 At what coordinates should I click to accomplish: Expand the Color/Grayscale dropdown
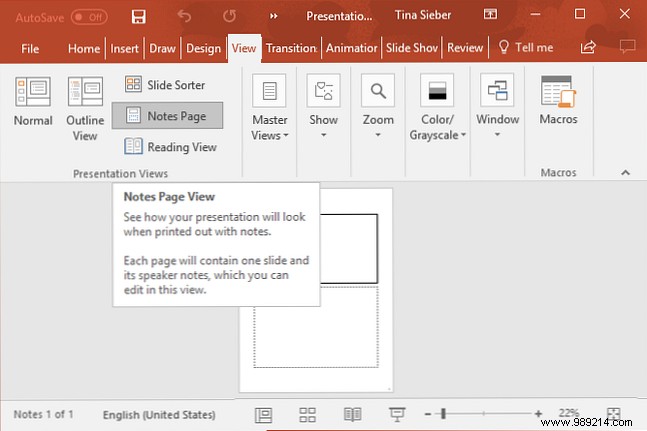pyautogui.click(x=437, y=108)
